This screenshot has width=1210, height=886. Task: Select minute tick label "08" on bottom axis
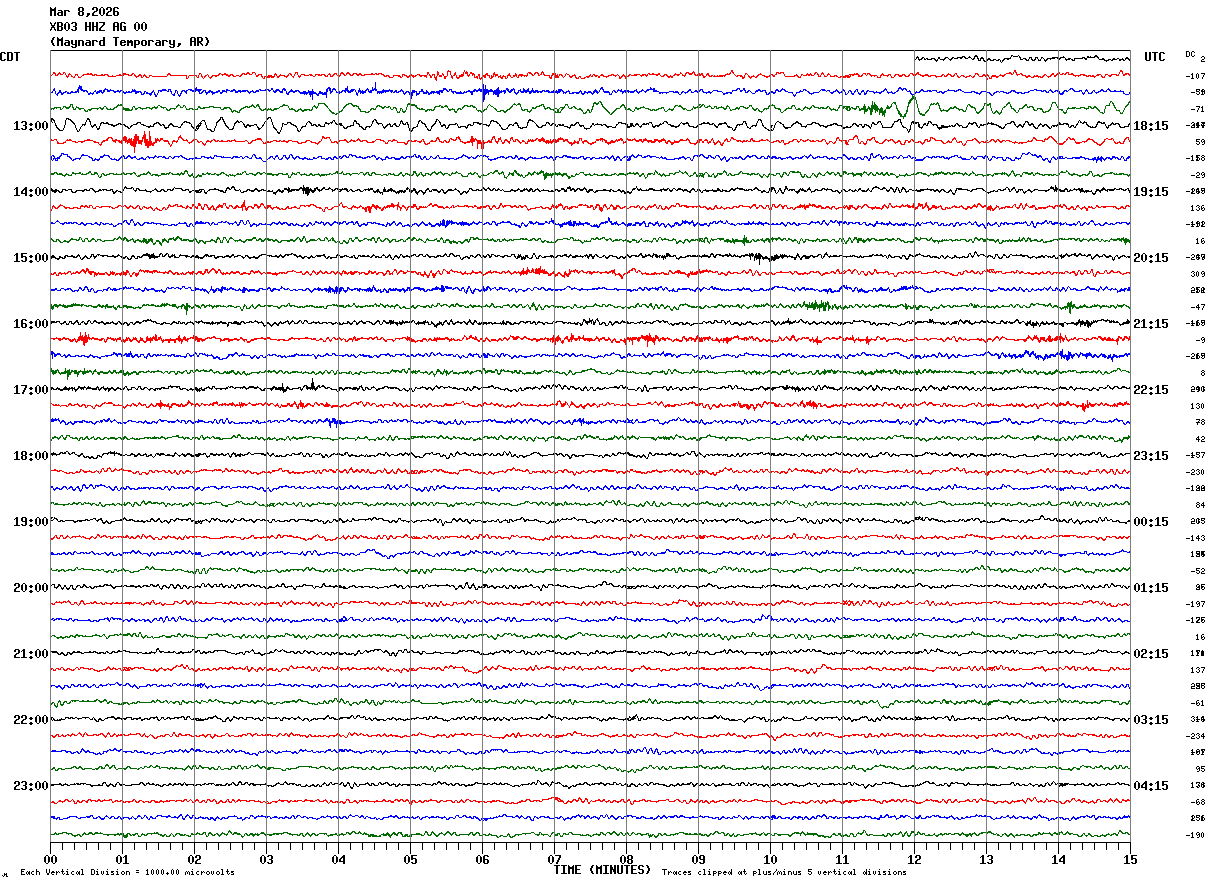pos(626,859)
